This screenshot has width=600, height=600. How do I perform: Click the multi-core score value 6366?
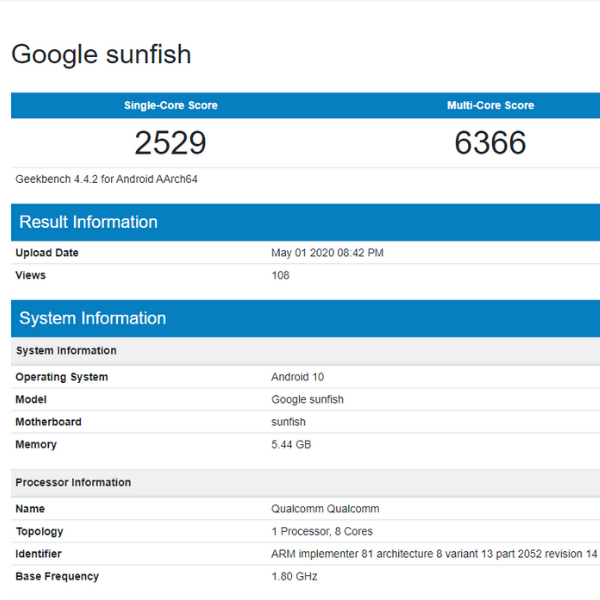coord(490,143)
